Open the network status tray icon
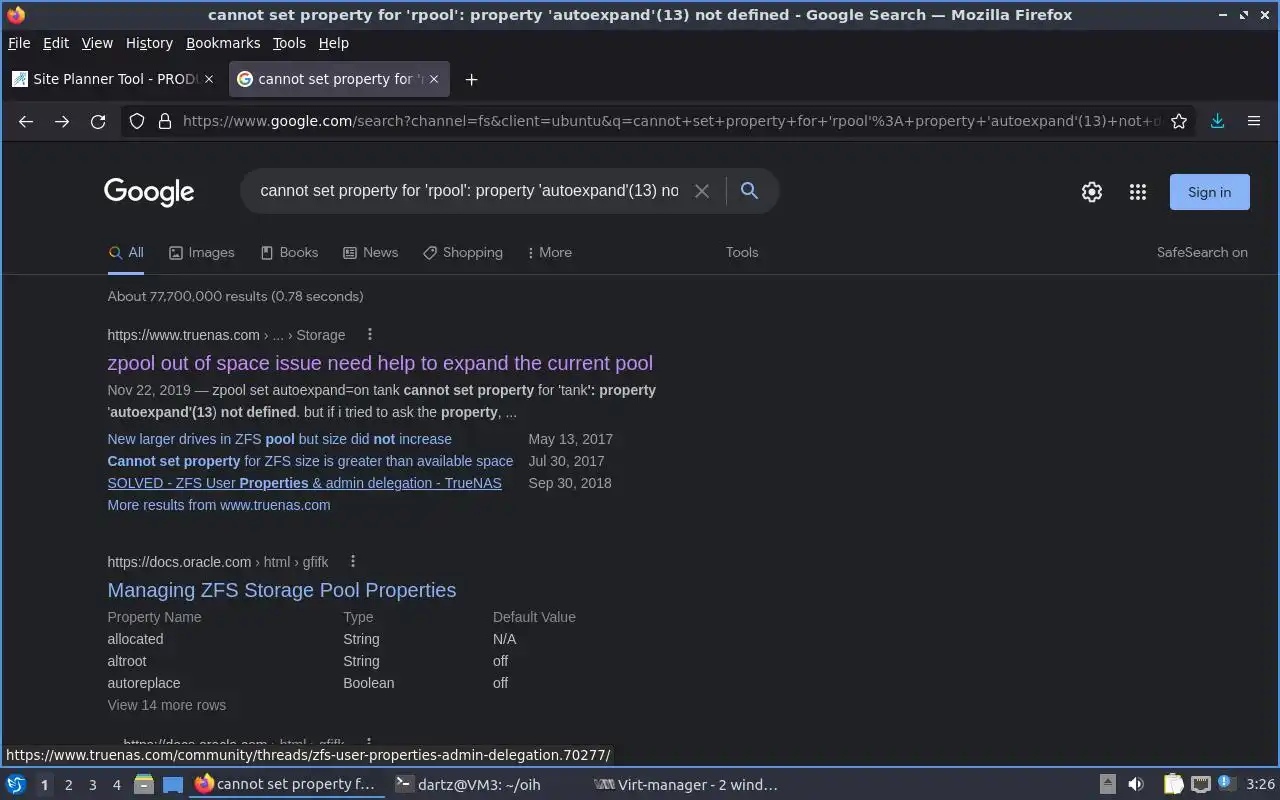1280x800 pixels. pyautogui.click(x=1201, y=784)
